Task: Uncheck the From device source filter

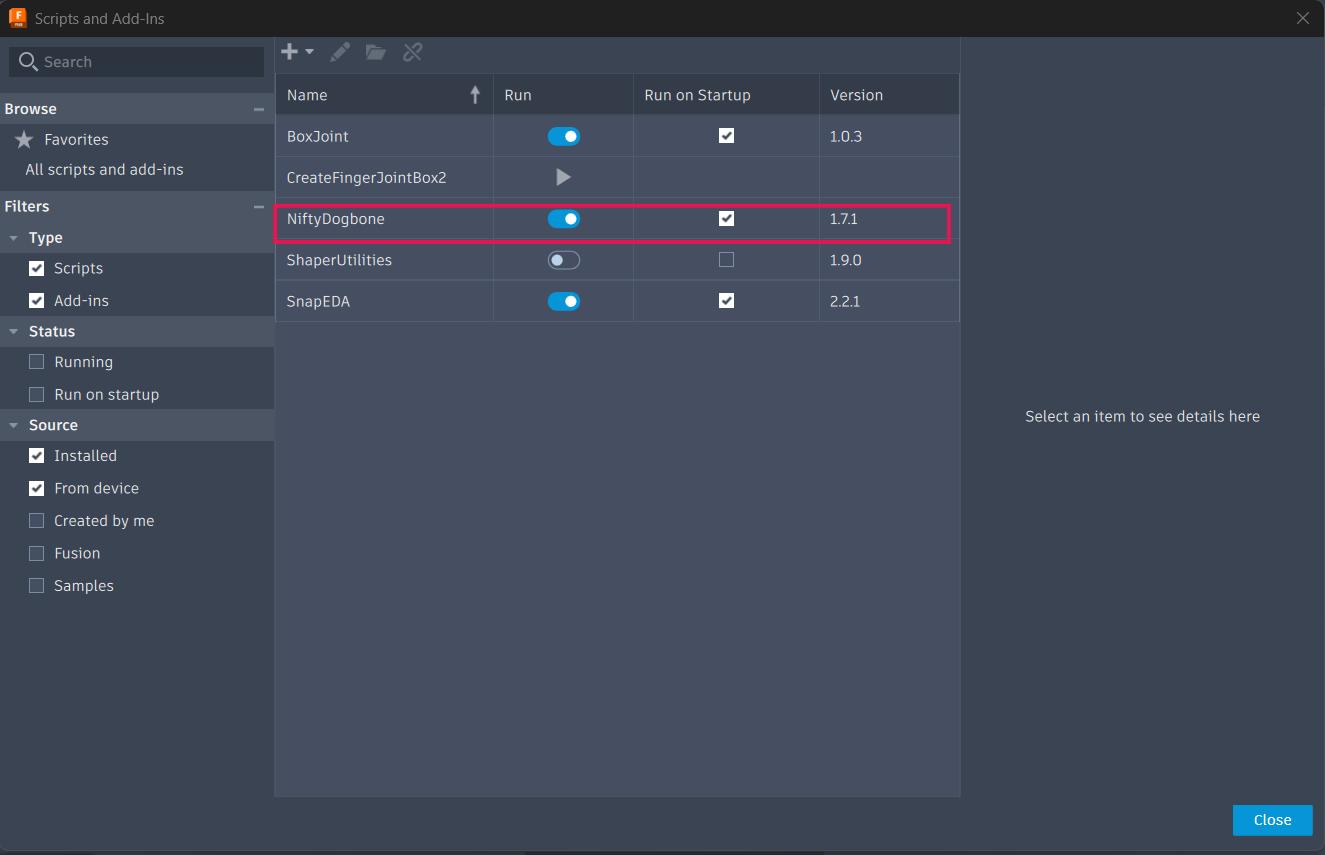Action: point(37,488)
